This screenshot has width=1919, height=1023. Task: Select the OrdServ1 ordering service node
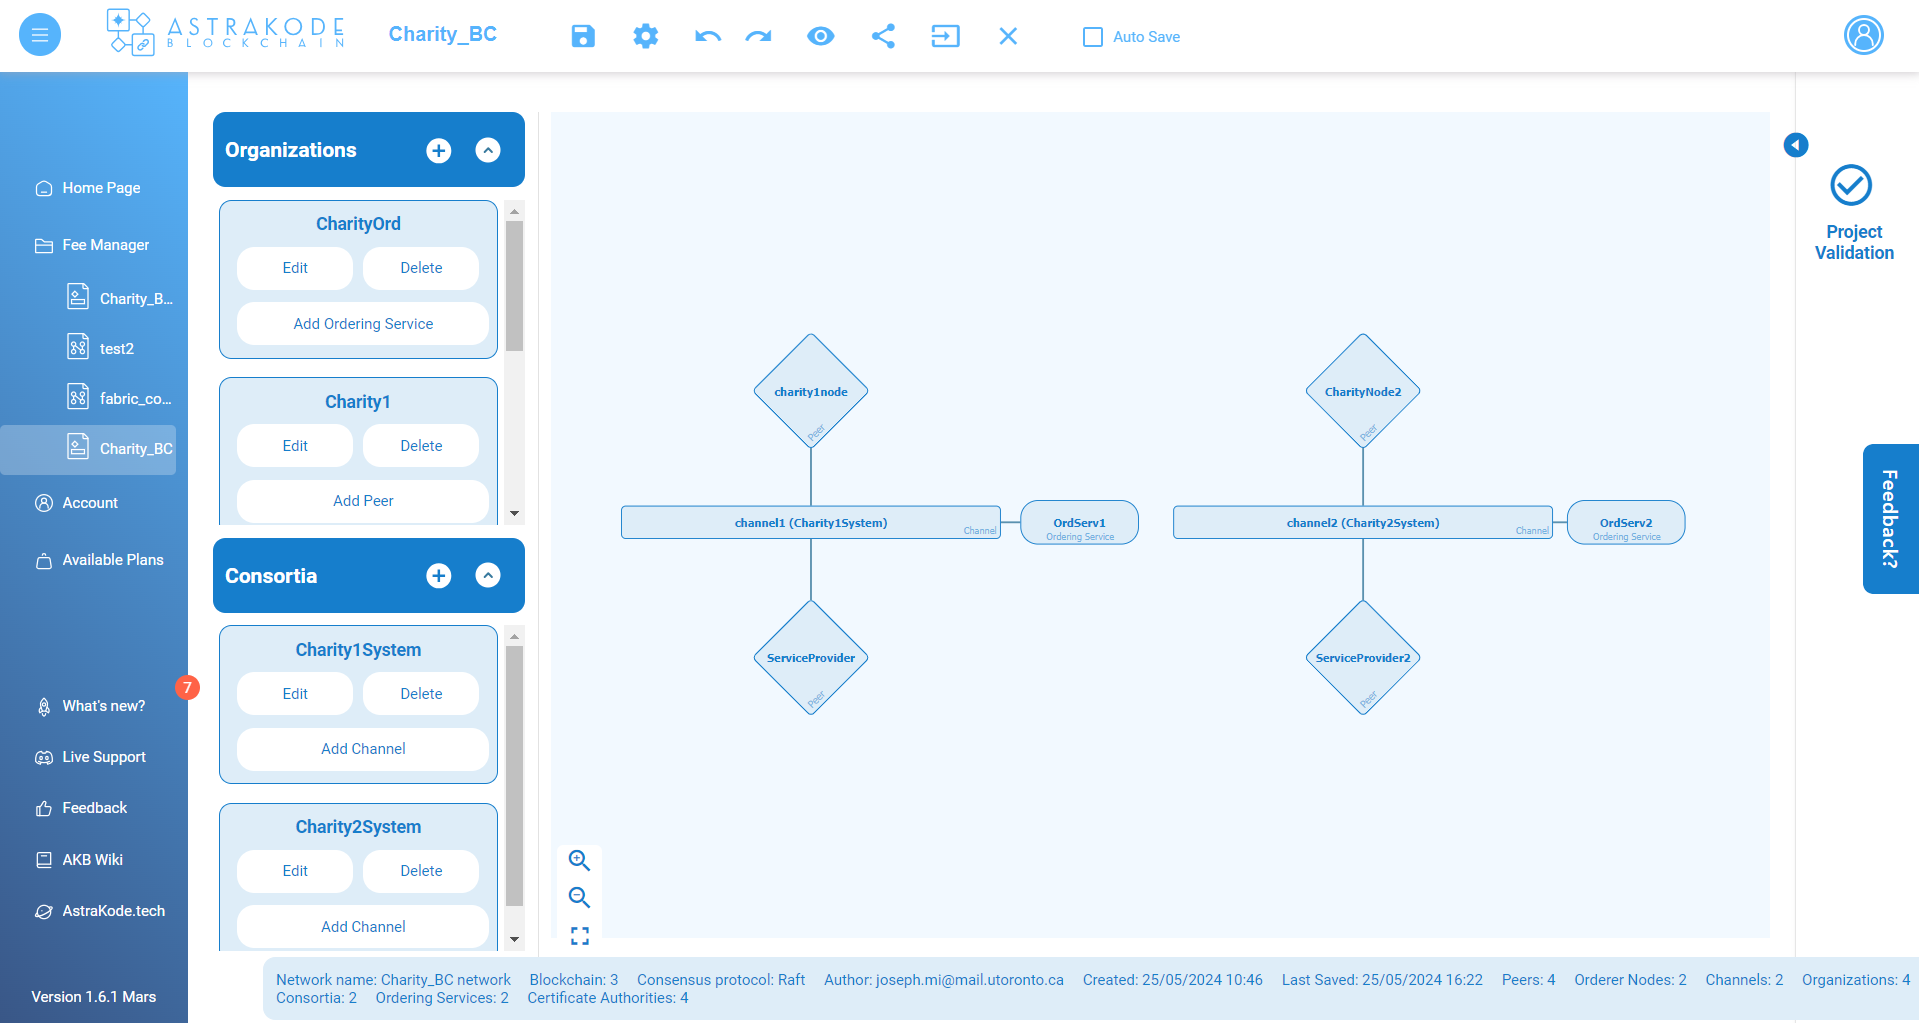pyautogui.click(x=1079, y=522)
